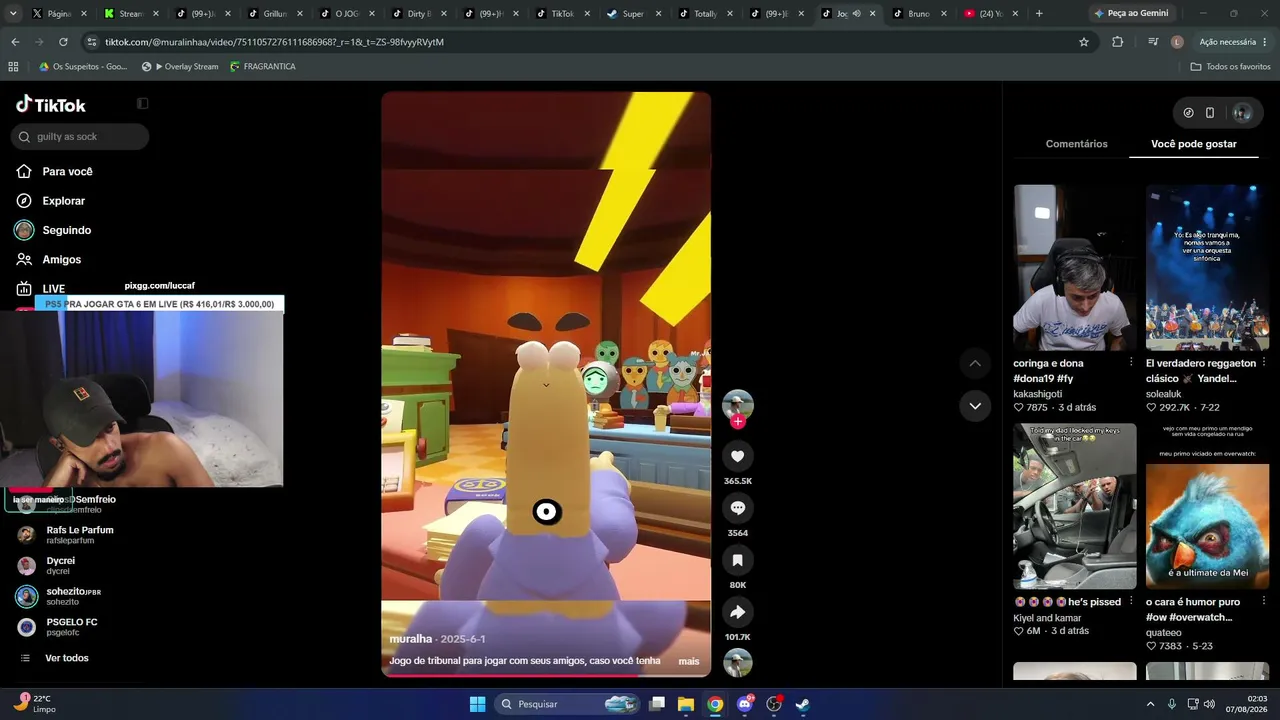Open the Windows Start menu
The width and height of the screenshot is (1280, 720).
[x=477, y=704]
